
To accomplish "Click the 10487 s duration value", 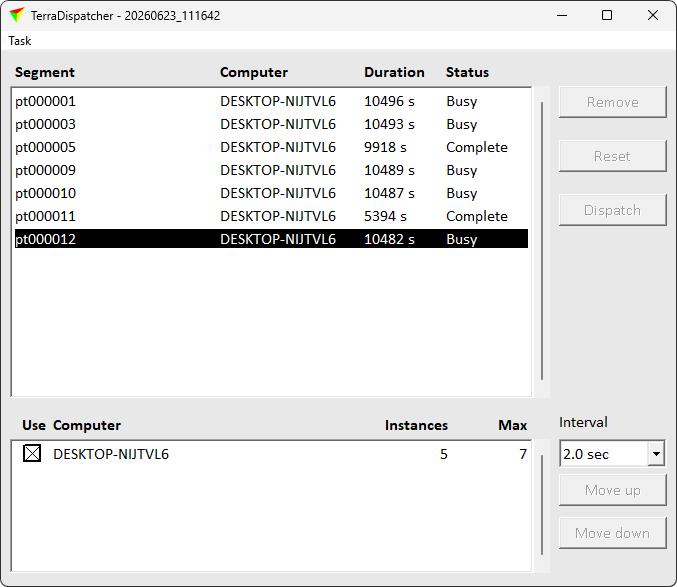I will [x=389, y=193].
